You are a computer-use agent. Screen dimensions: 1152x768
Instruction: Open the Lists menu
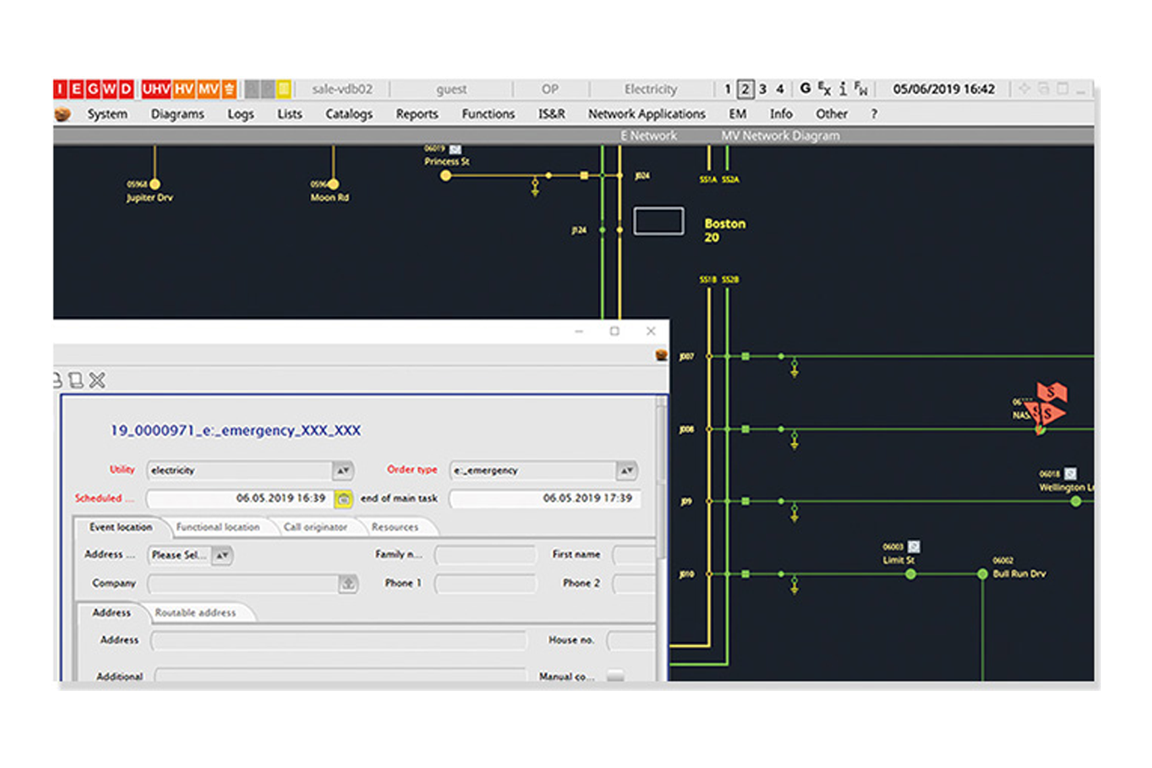point(289,114)
